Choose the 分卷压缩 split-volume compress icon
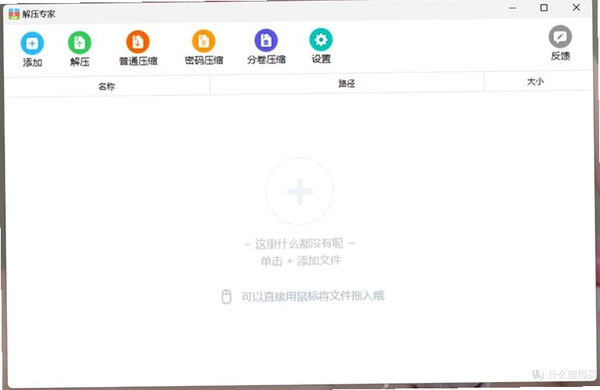The image size is (600, 390). tap(266, 40)
